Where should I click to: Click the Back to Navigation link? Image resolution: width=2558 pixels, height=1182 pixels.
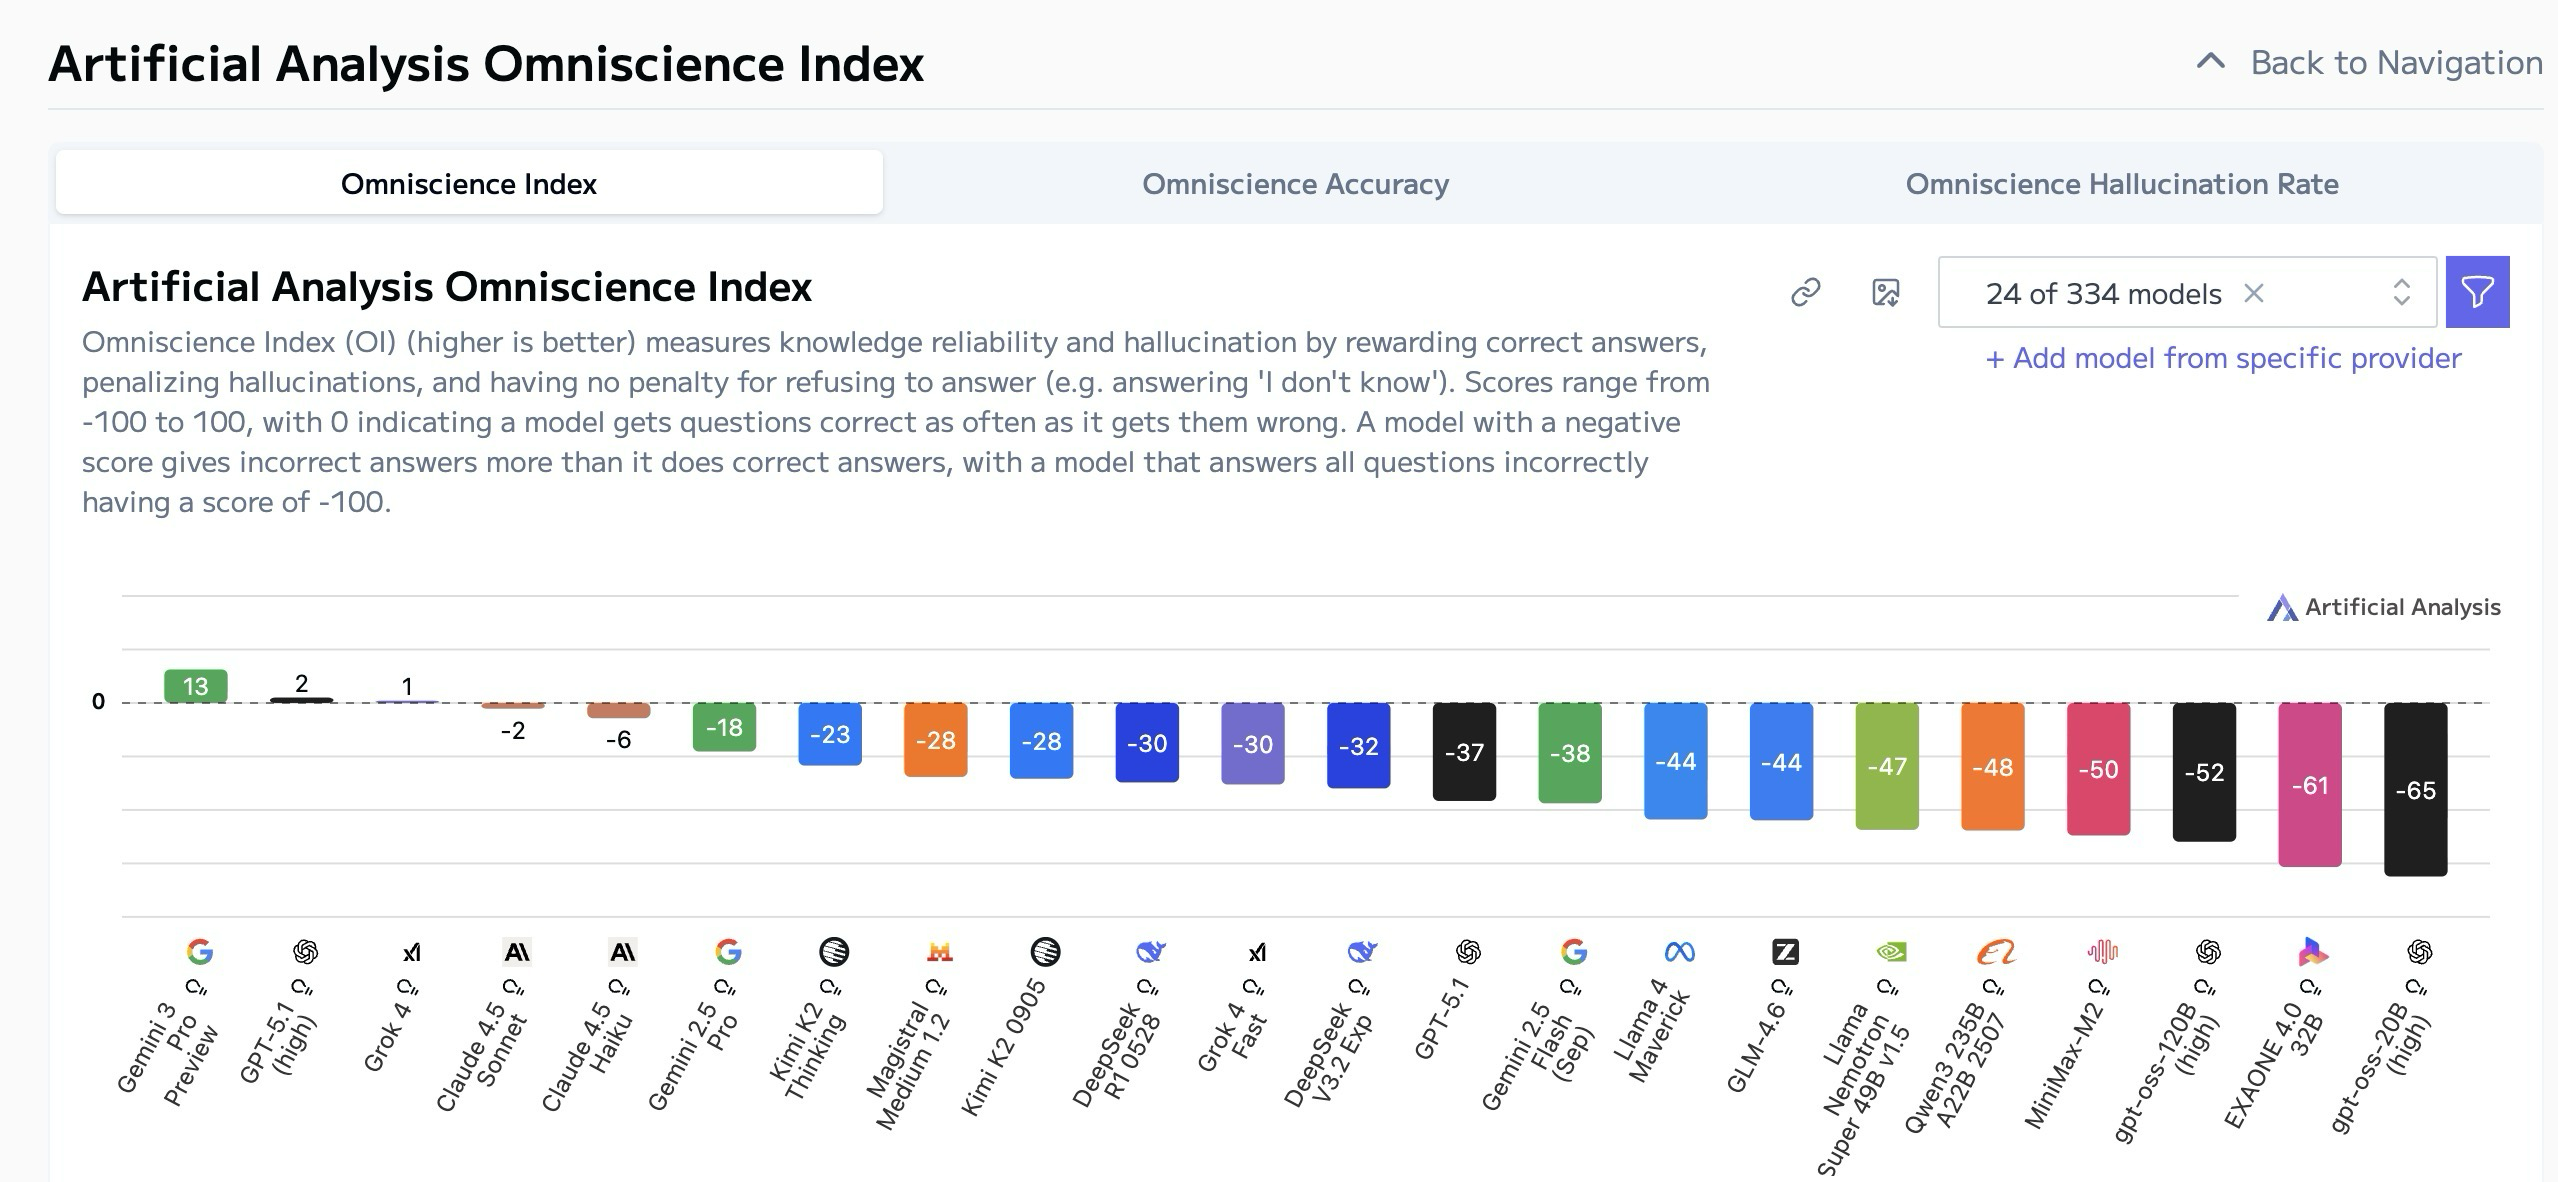click(x=2396, y=62)
